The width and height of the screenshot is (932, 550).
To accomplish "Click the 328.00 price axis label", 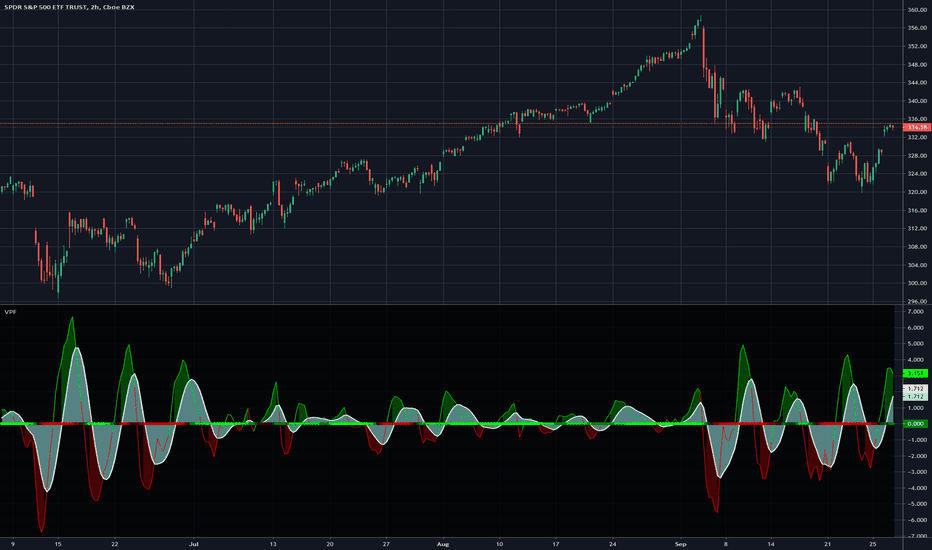I will (917, 156).
